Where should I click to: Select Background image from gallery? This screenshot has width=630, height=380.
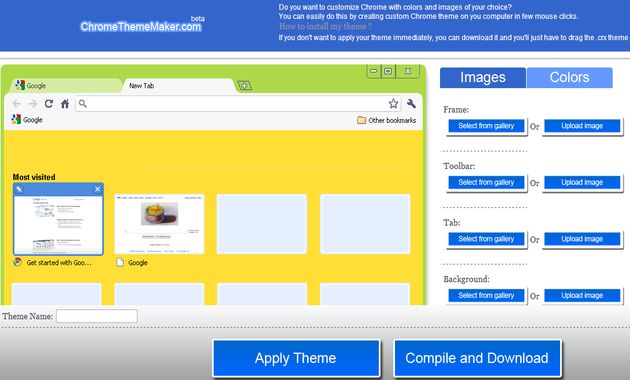pos(486,296)
